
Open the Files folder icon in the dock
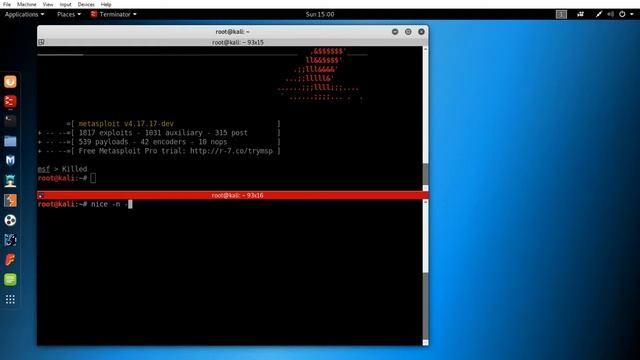pos(10,141)
